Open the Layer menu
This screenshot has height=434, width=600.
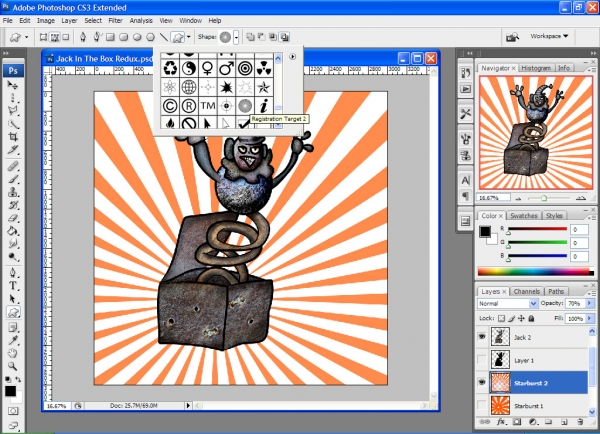69,21
